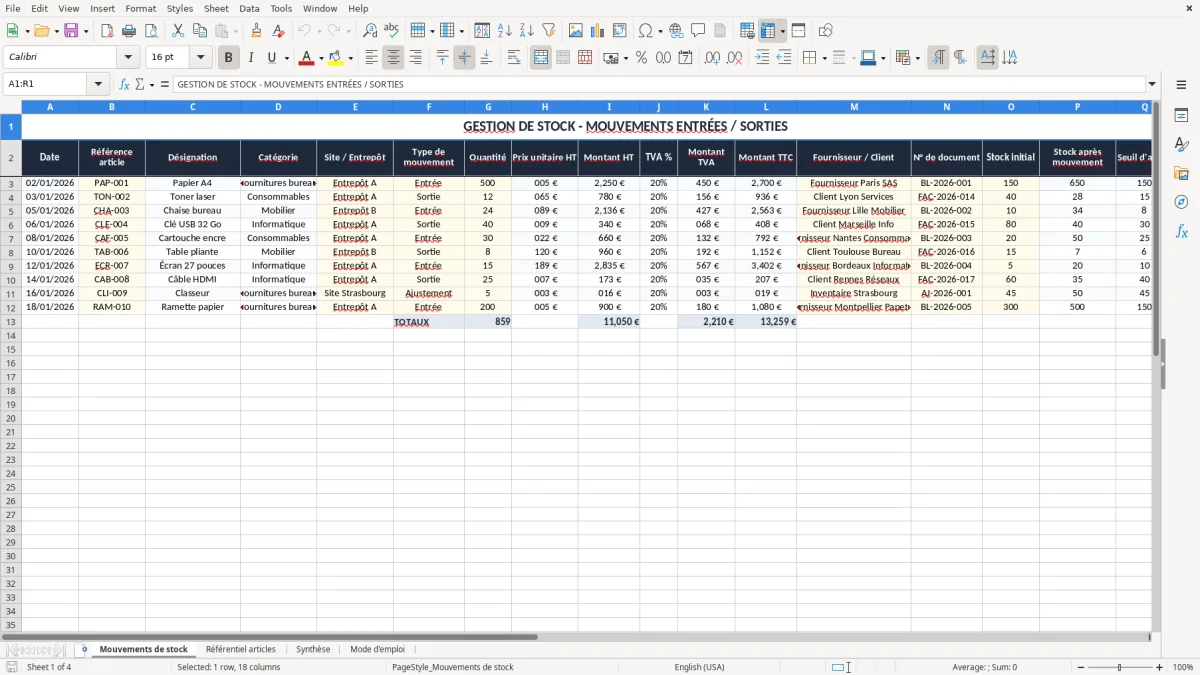The image size is (1200, 675).
Task: Click the Draw Functions shapes icon
Action: tap(826, 31)
